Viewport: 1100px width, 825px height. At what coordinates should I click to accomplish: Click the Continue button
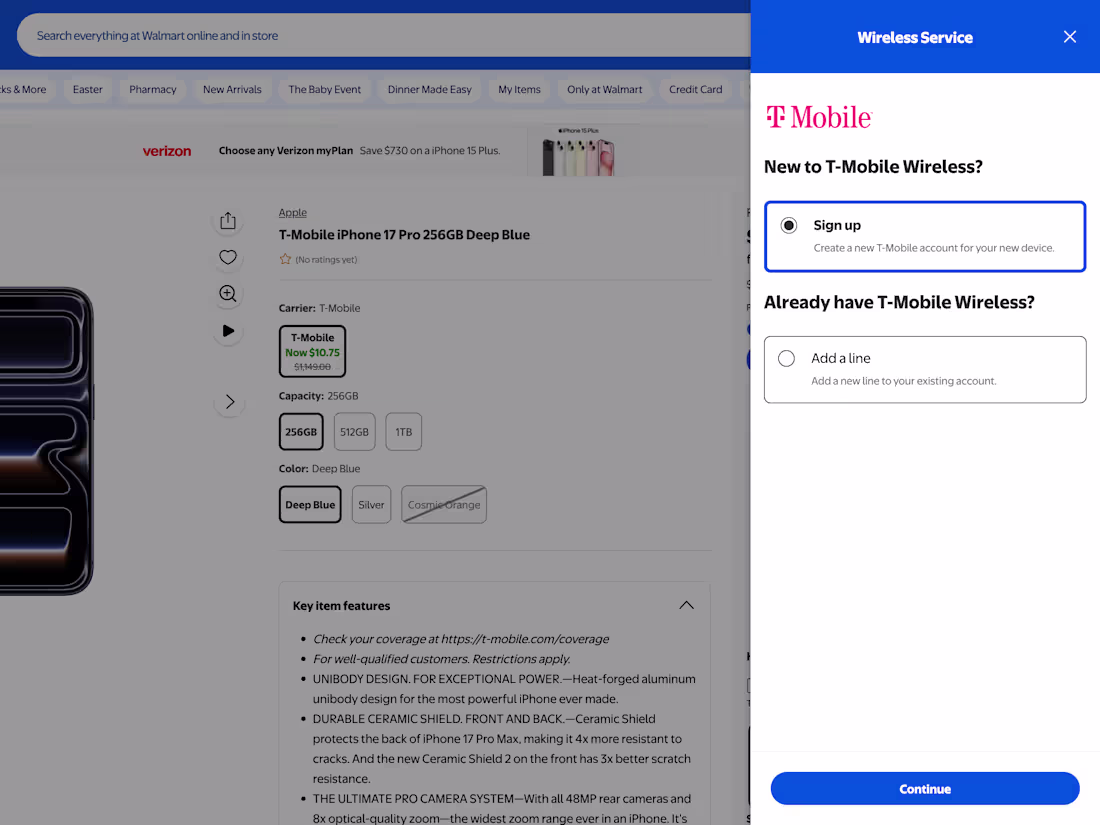tap(925, 789)
